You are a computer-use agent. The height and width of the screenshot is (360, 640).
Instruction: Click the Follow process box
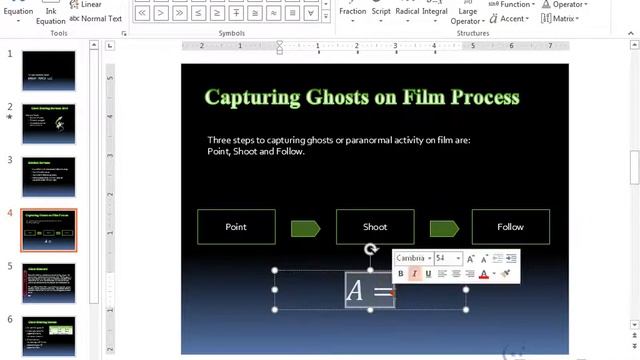[x=511, y=227]
